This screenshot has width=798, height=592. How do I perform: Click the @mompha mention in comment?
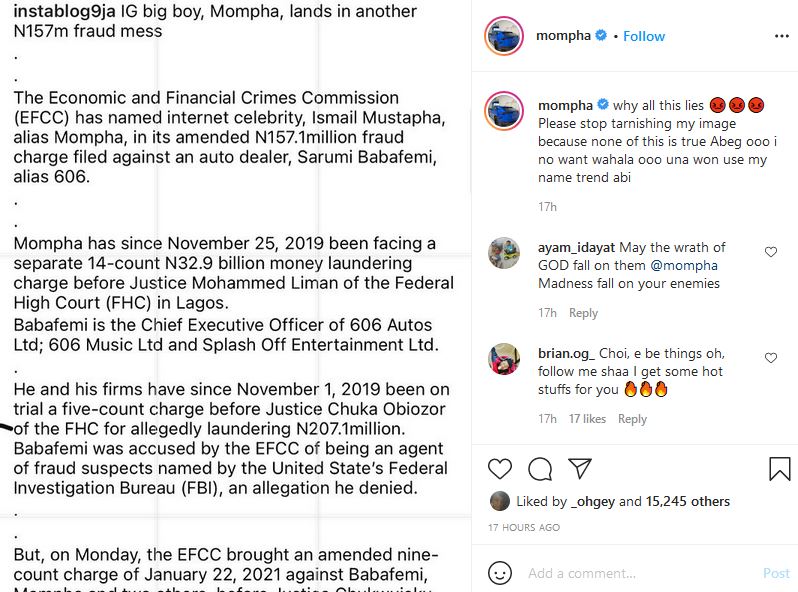(684, 265)
